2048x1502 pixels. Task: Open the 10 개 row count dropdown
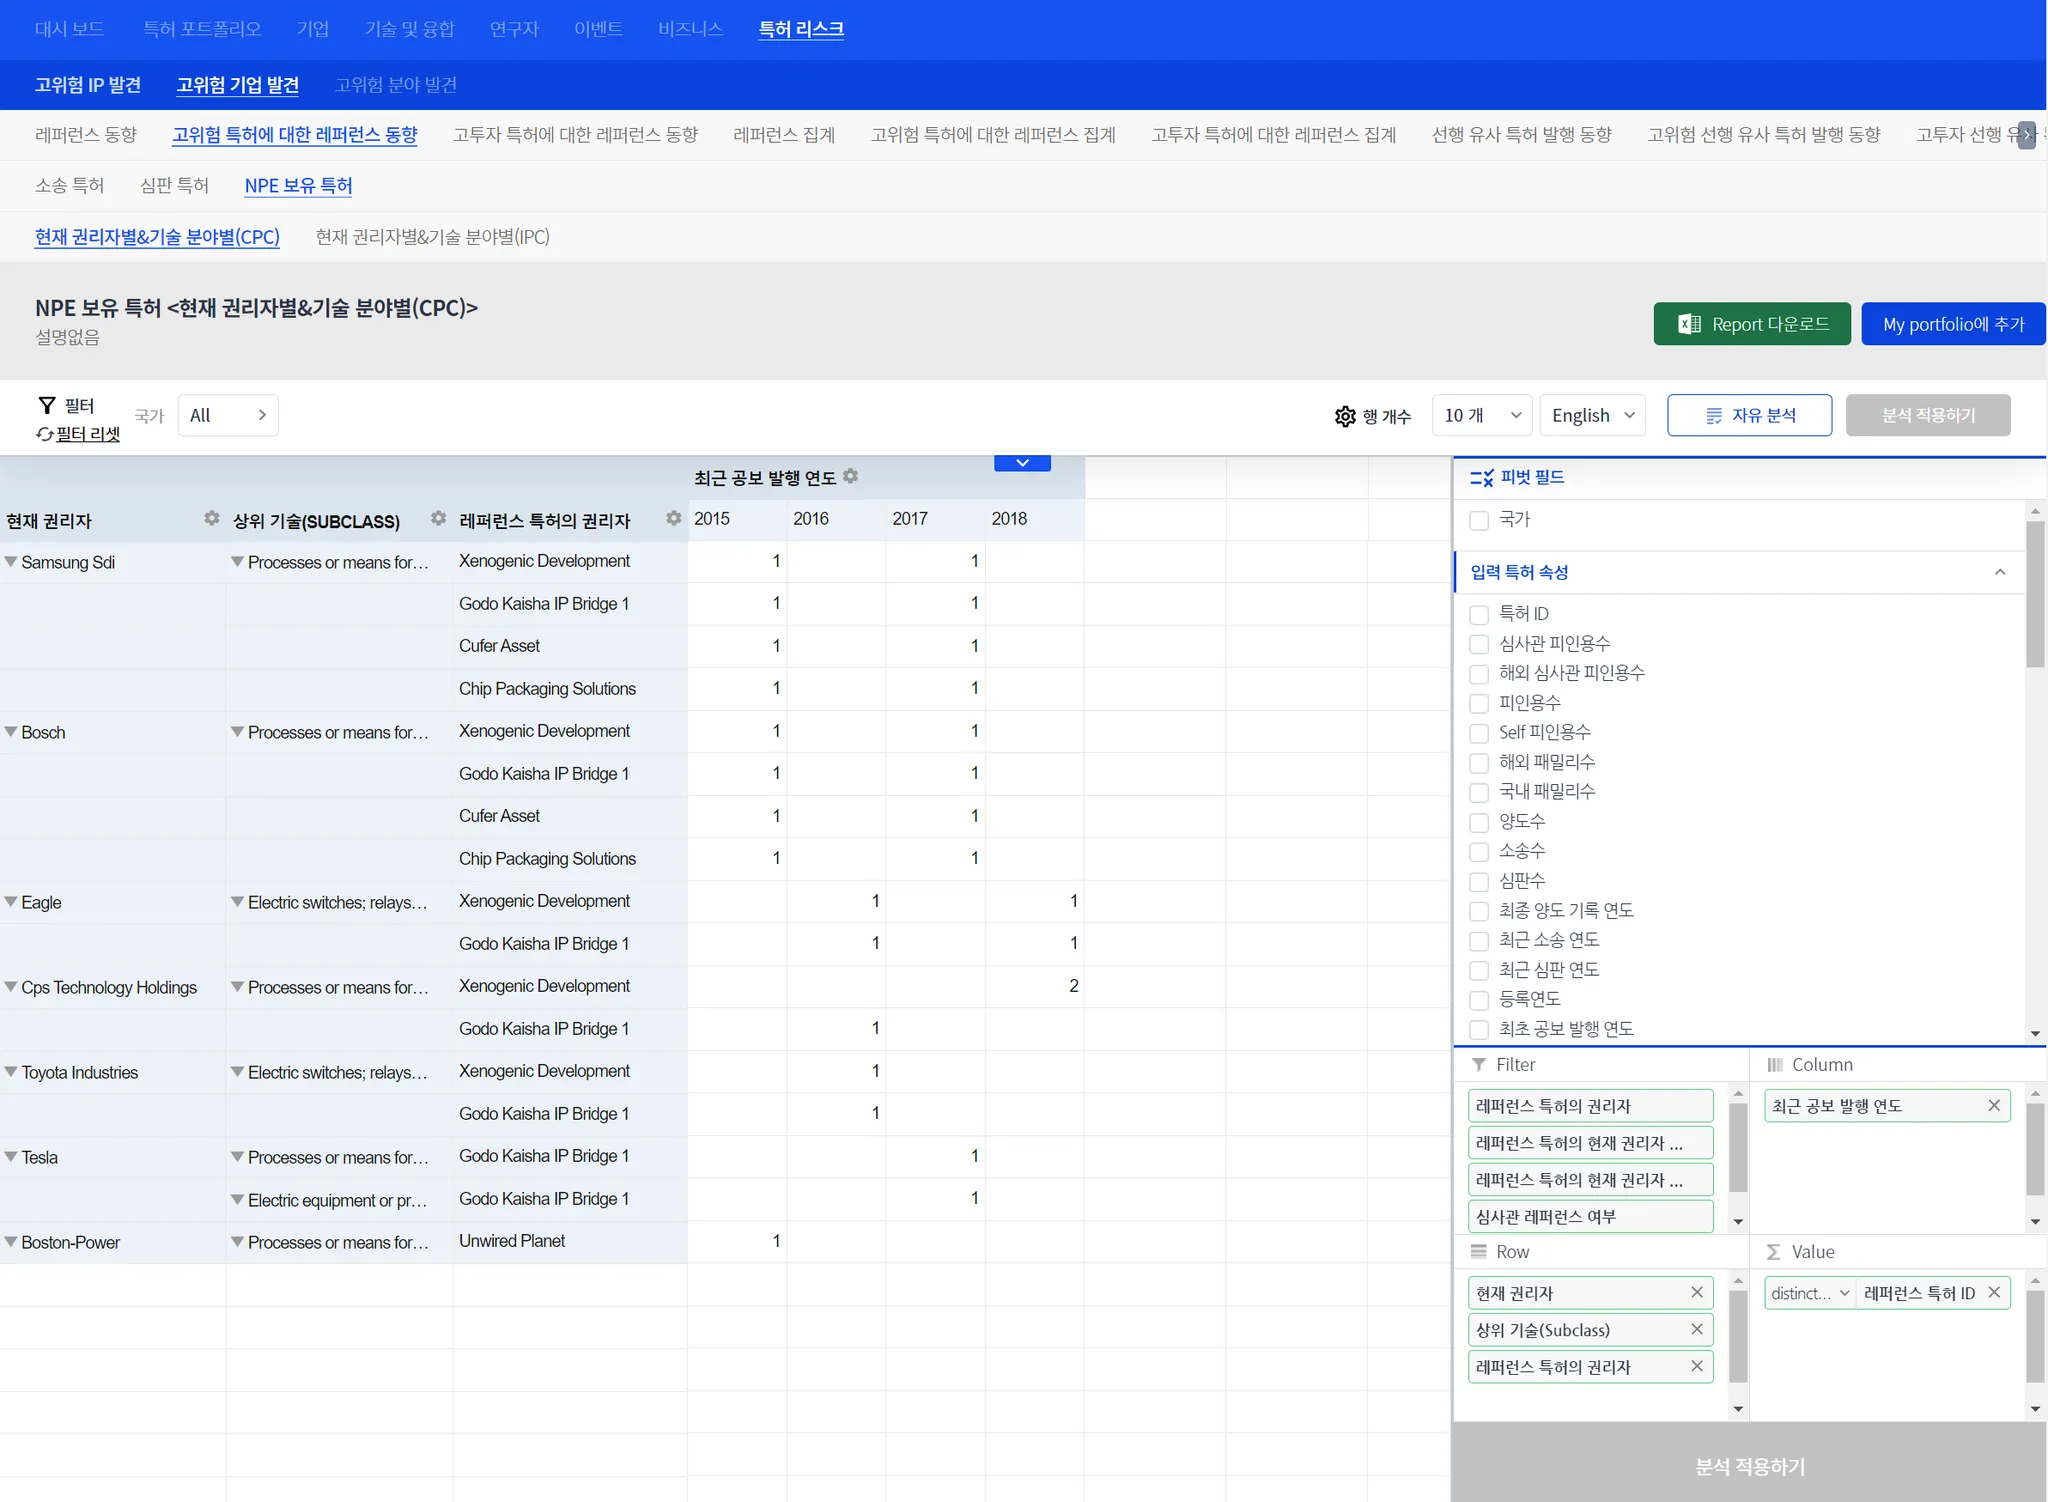click(1482, 415)
